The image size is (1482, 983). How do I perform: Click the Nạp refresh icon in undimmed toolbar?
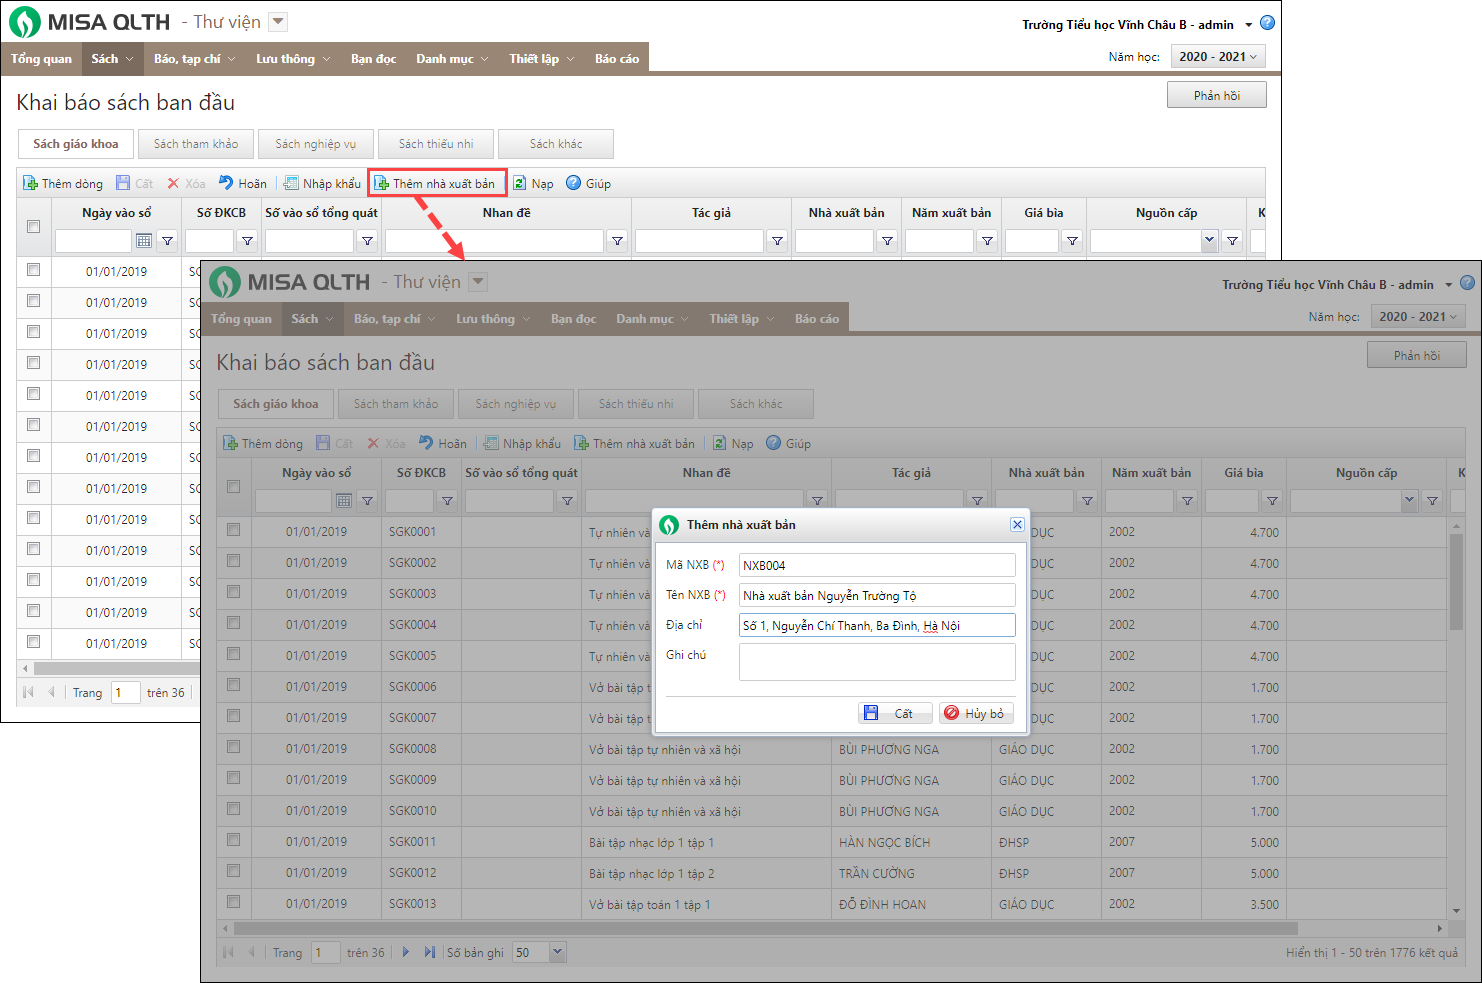[x=520, y=183]
